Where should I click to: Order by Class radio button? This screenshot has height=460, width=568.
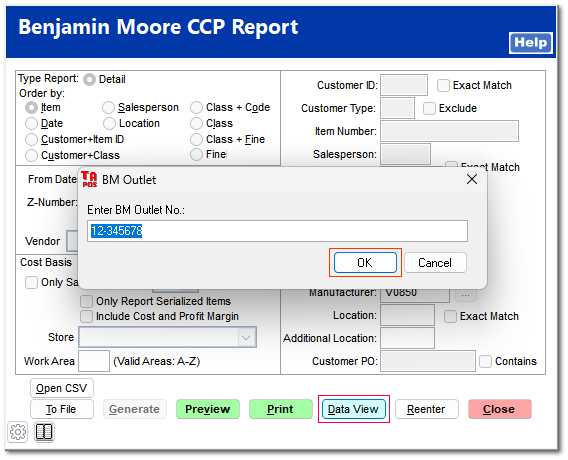point(196,124)
